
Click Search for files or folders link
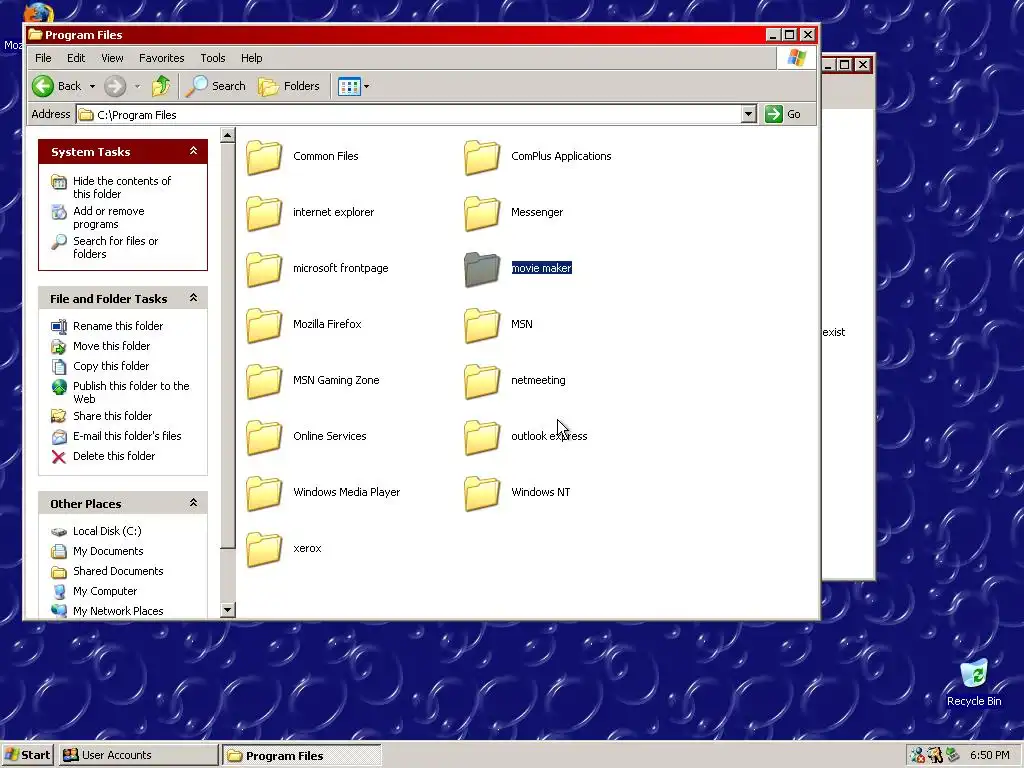coord(116,248)
